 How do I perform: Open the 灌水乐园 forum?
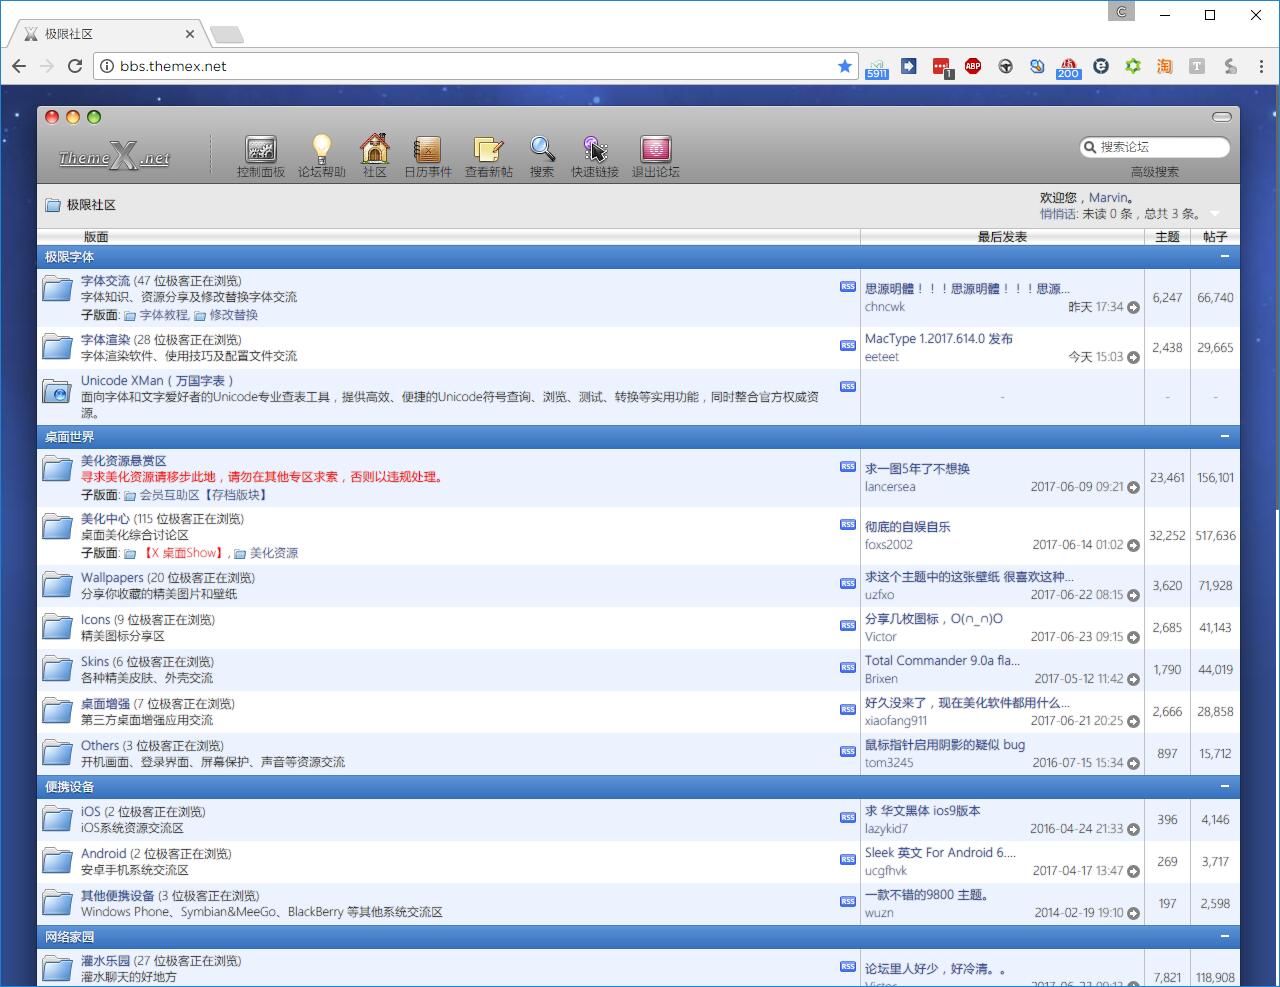[x=105, y=961]
